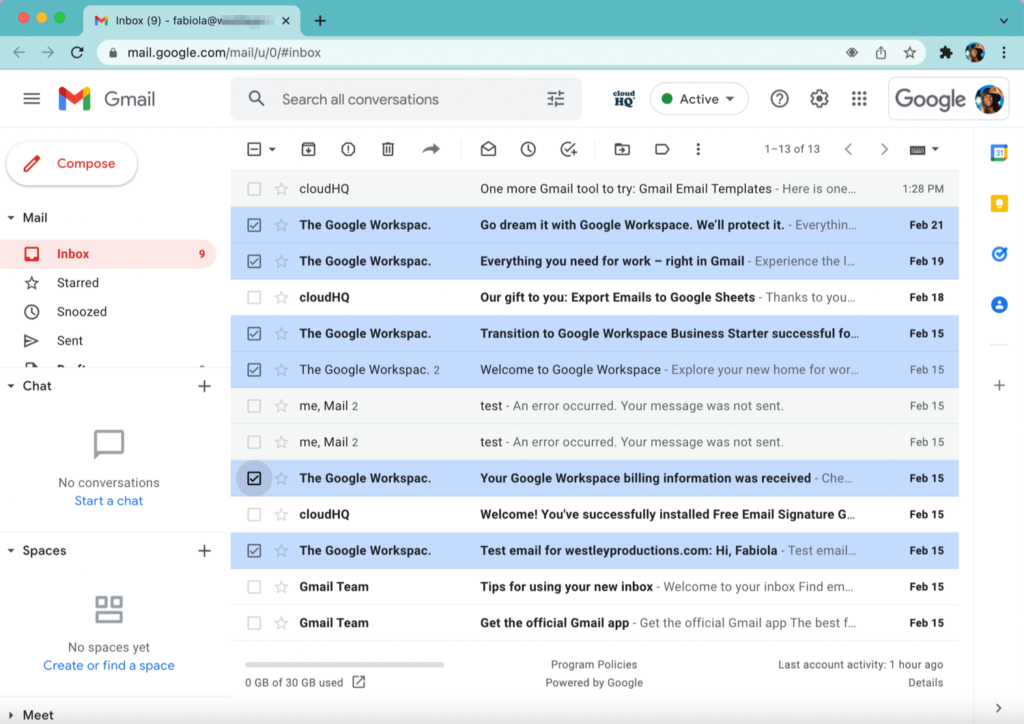The height and width of the screenshot is (724, 1024).
Task: Click the Search all conversations field
Action: point(400,99)
